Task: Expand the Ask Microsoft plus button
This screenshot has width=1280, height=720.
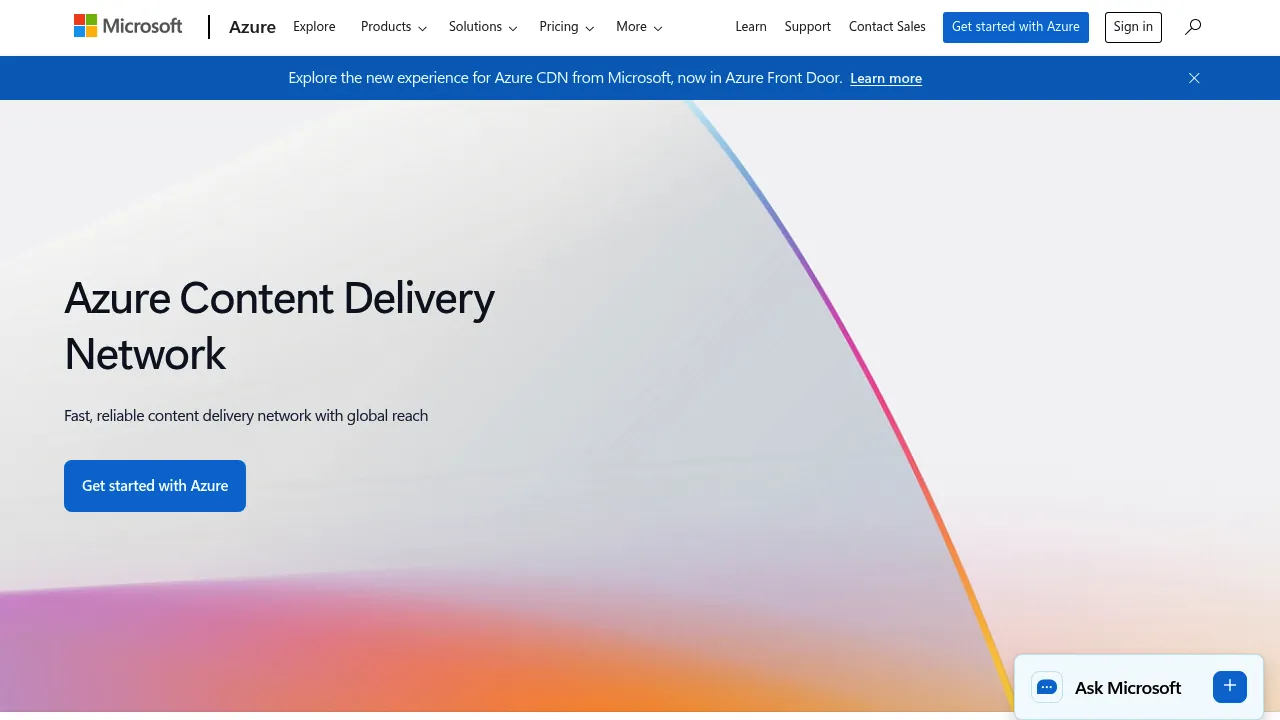Action: [x=1230, y=686]
